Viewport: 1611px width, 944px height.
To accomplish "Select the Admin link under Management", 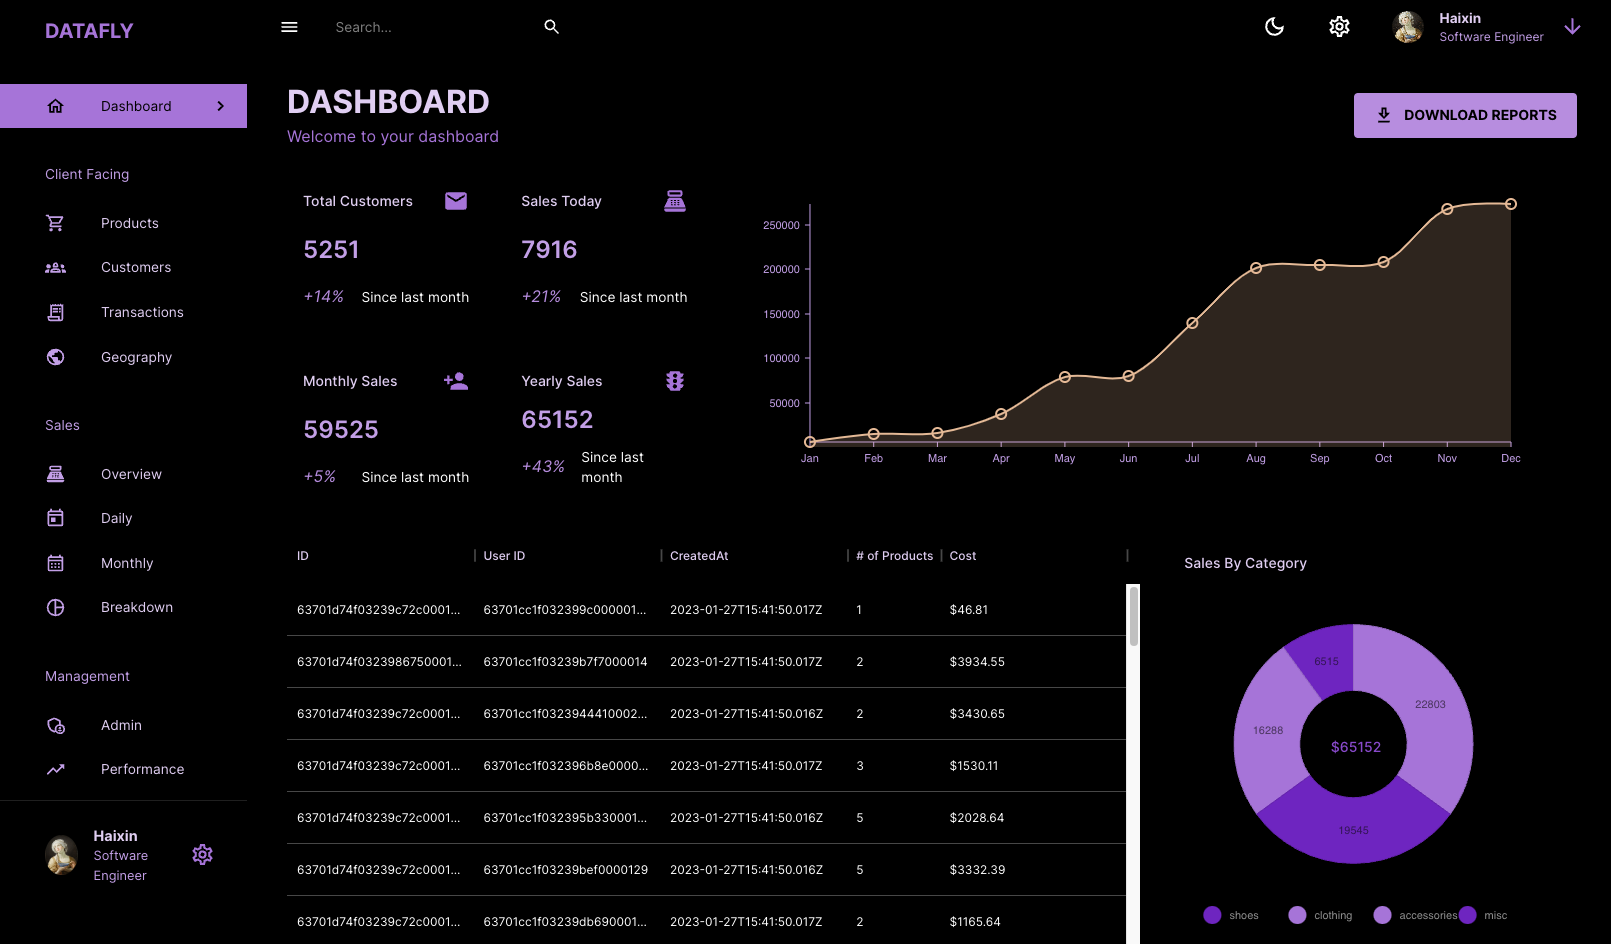I will [121, 725].
